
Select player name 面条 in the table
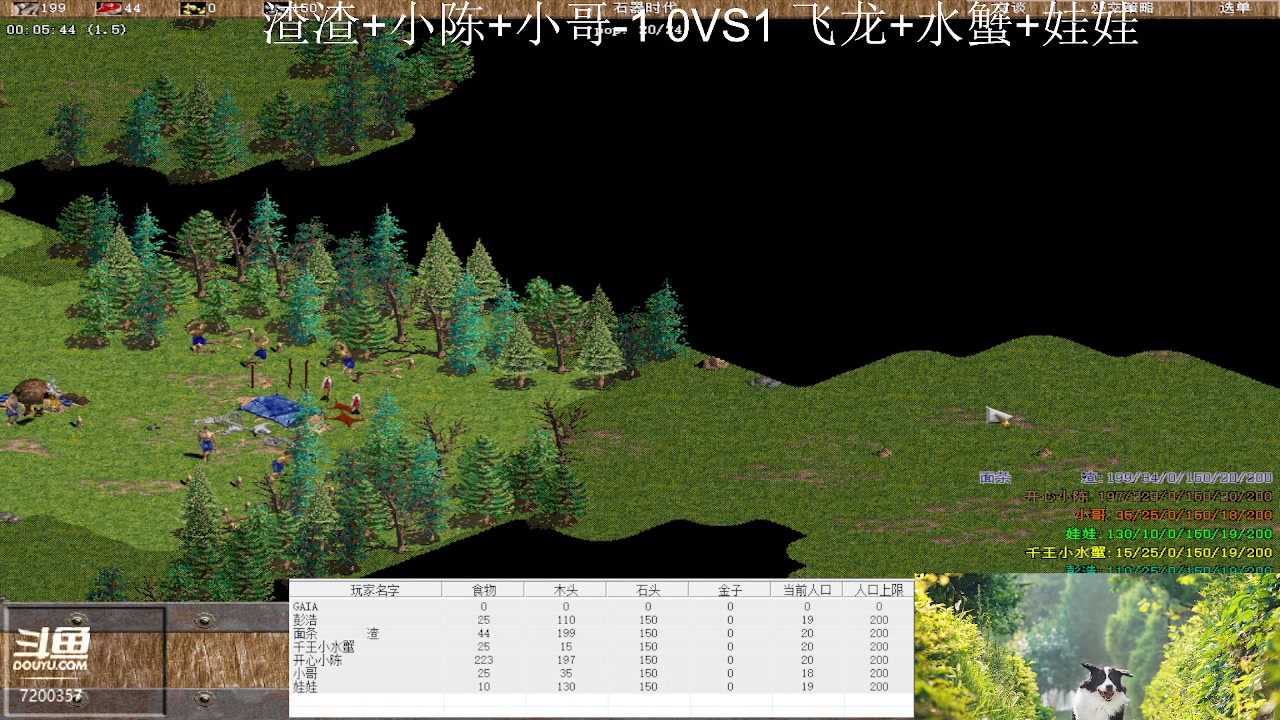pyautogui.click(x=305, y=633)
